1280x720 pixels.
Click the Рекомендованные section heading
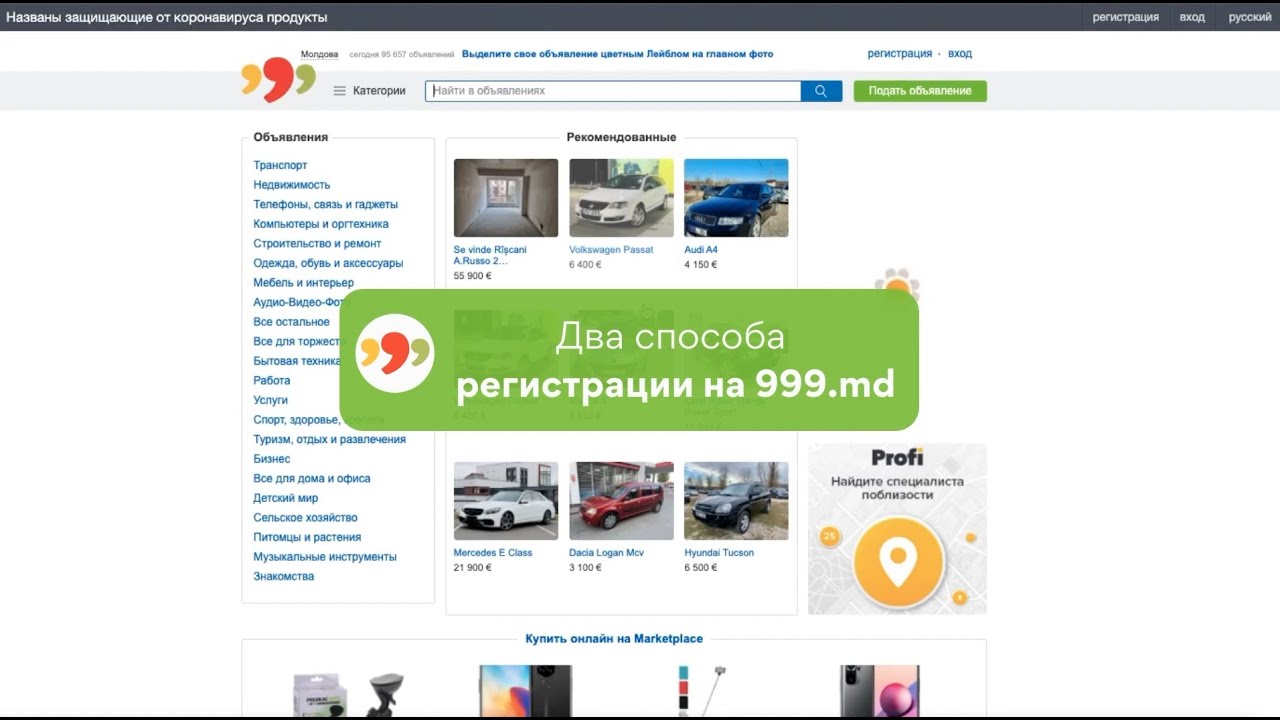[x=621, y=138]
